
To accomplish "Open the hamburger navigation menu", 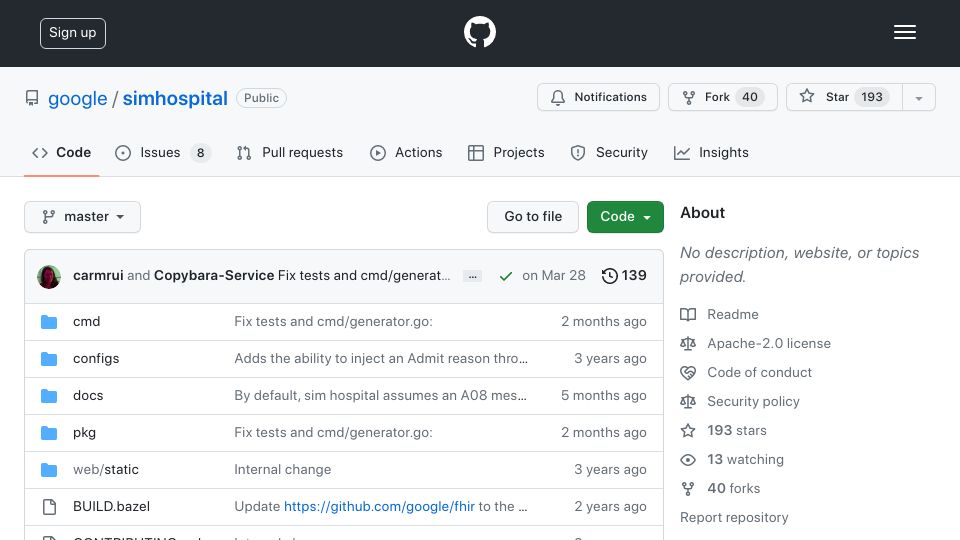I will pos(904,32).
